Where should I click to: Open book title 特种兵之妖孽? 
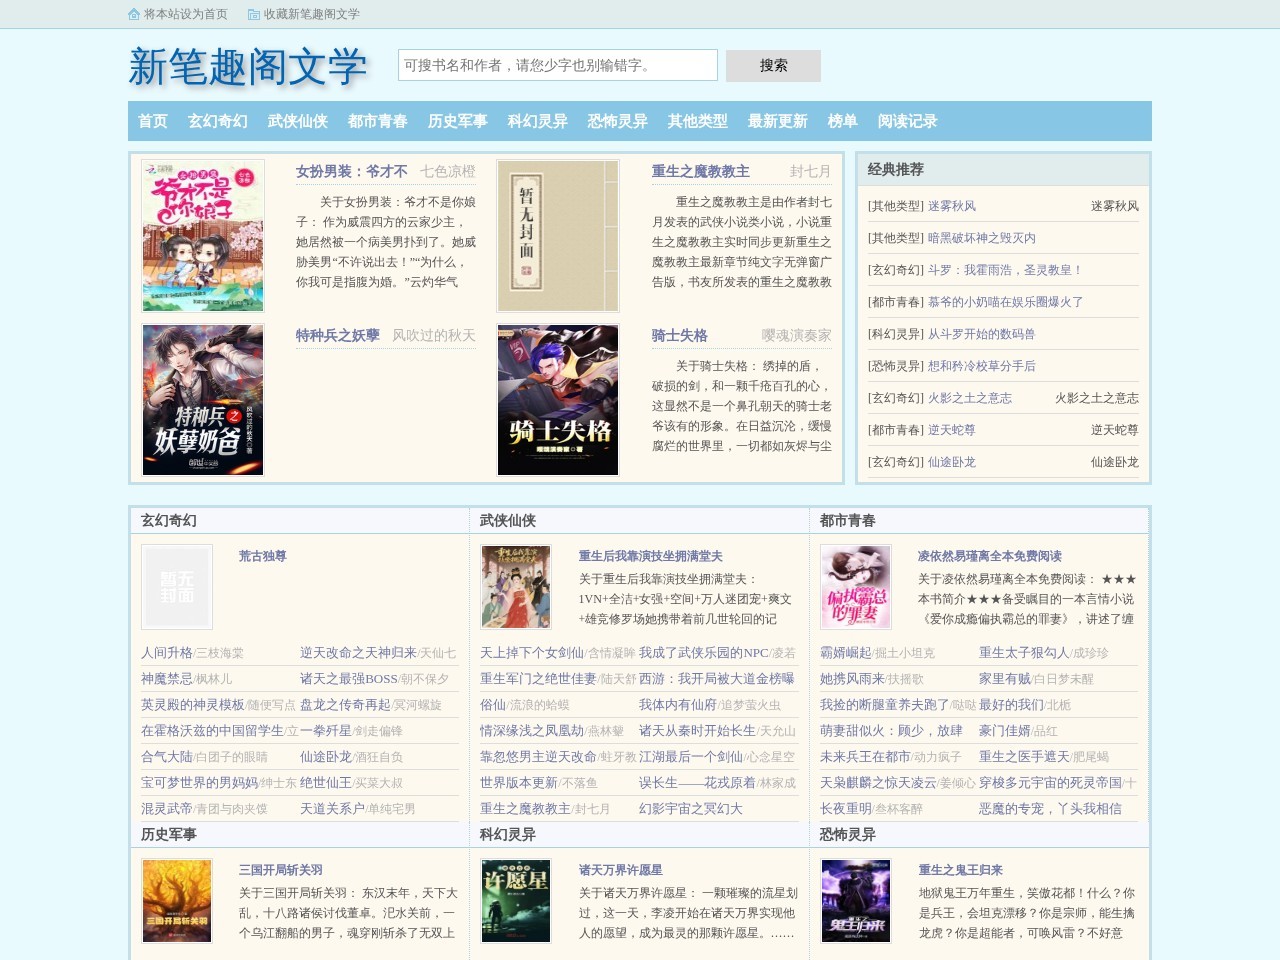[338, 335]
